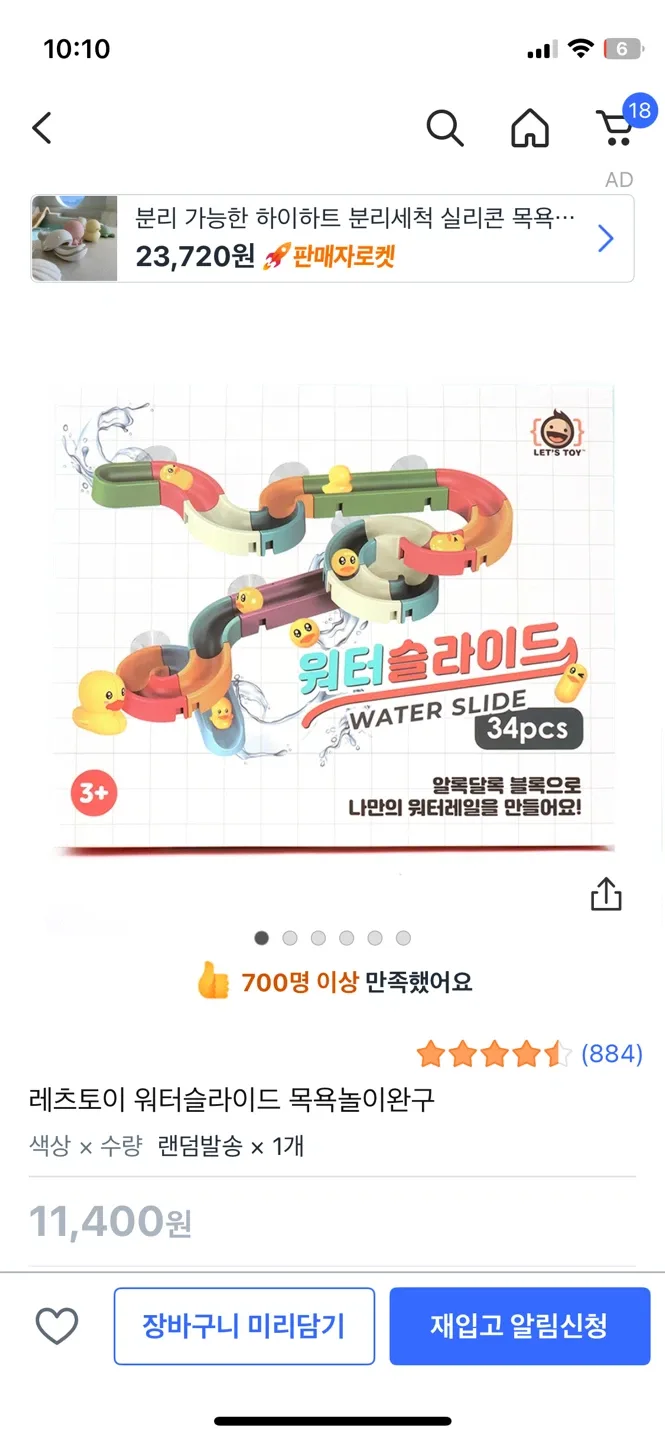Tap the 판매자로켓 rocket badge
The height and width of the screenshot is (1440, 665).
[329, 257]
